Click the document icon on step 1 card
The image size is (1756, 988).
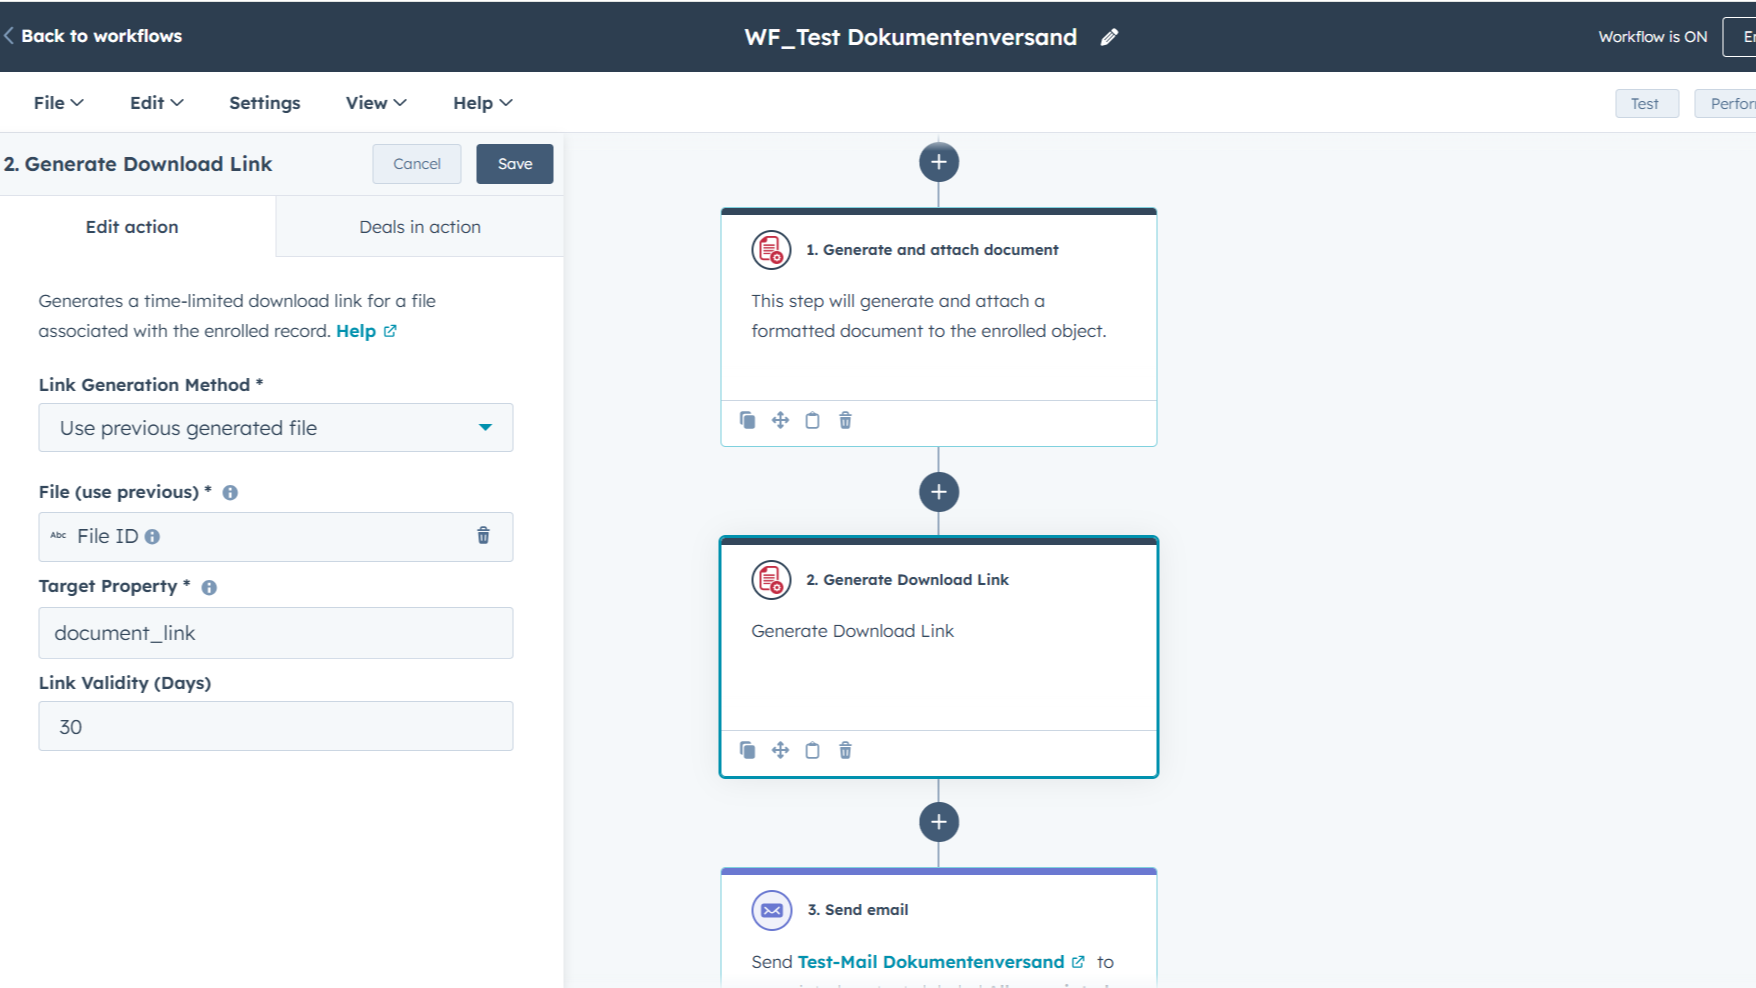[x=771, y=250]
